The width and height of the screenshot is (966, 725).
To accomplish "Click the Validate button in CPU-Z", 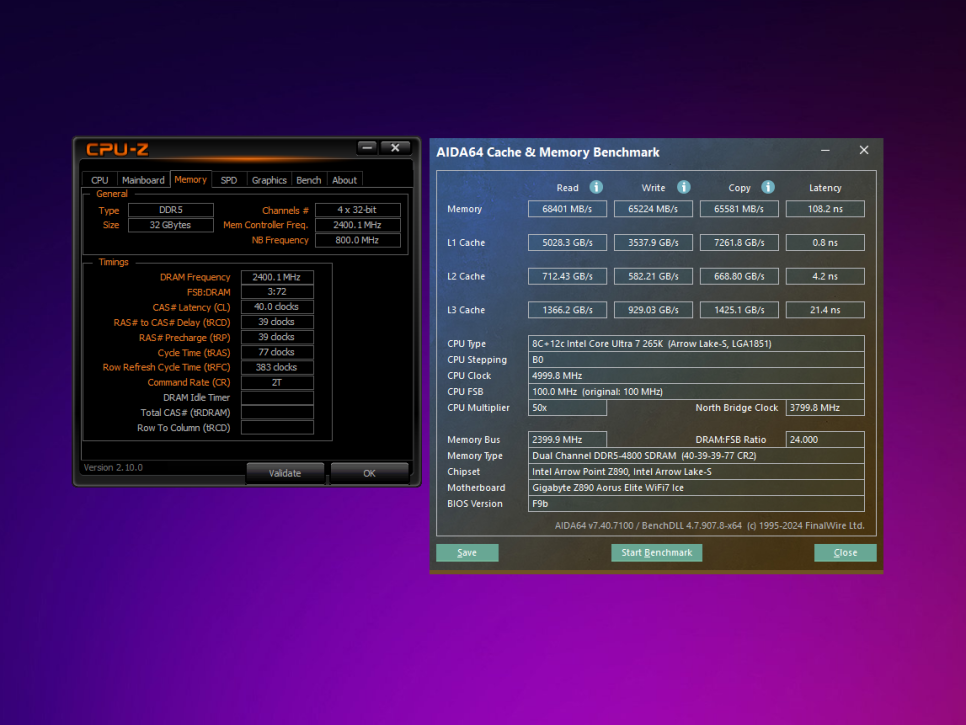I will 285,473.
